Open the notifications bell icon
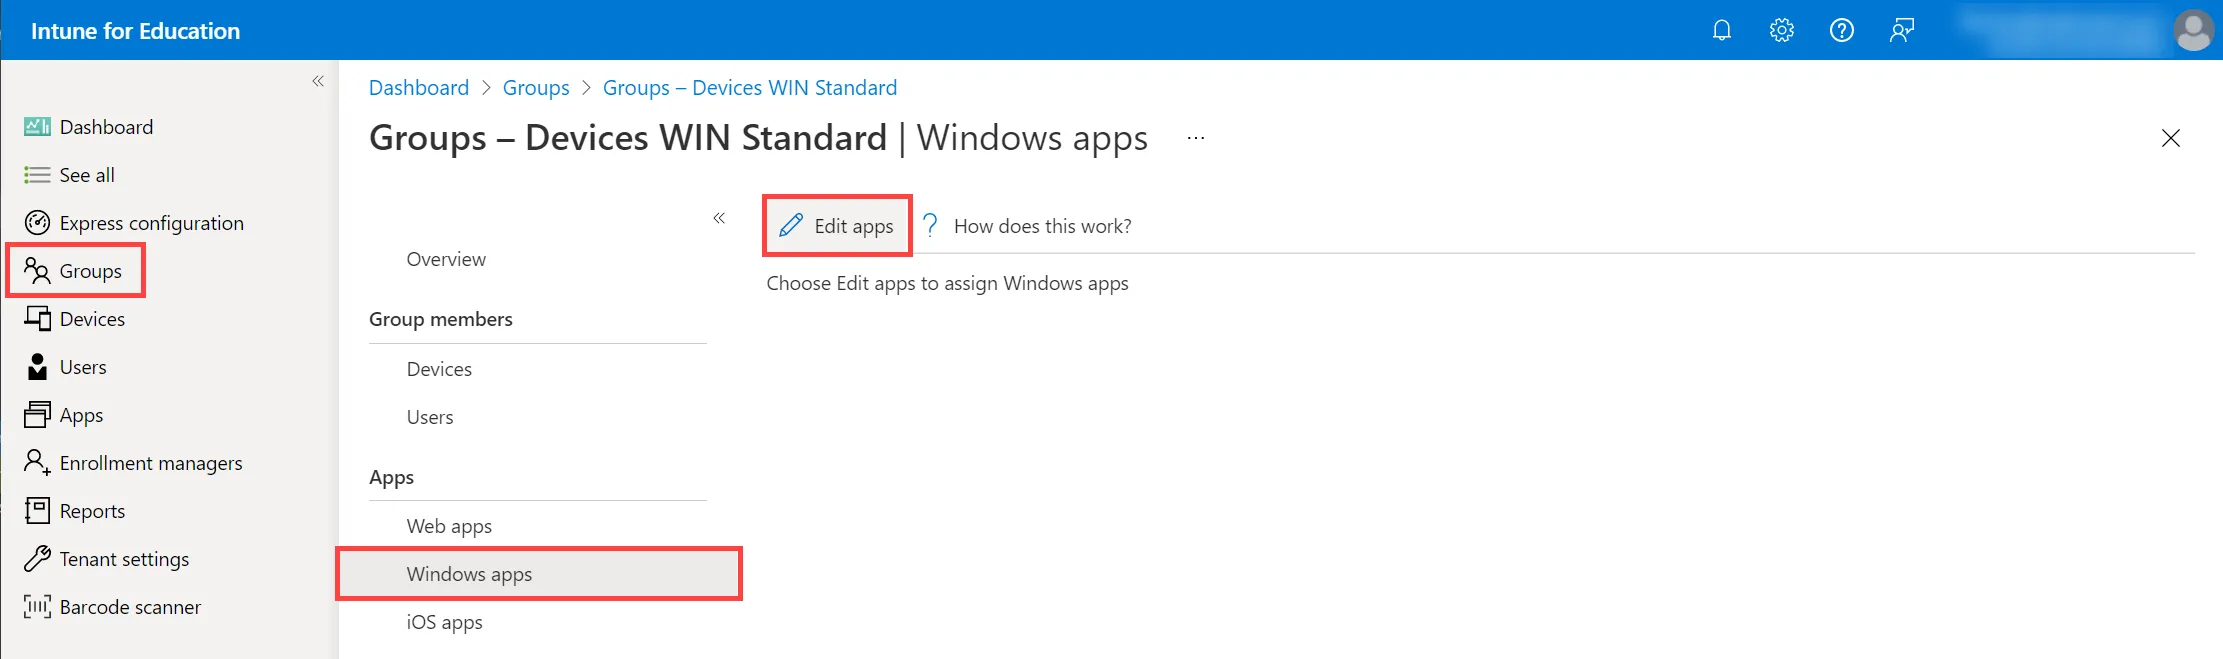 [1722, 30]
